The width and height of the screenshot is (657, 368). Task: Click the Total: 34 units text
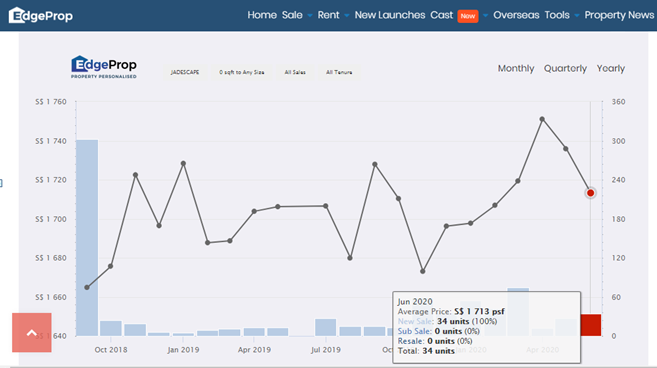click(426, 351)
